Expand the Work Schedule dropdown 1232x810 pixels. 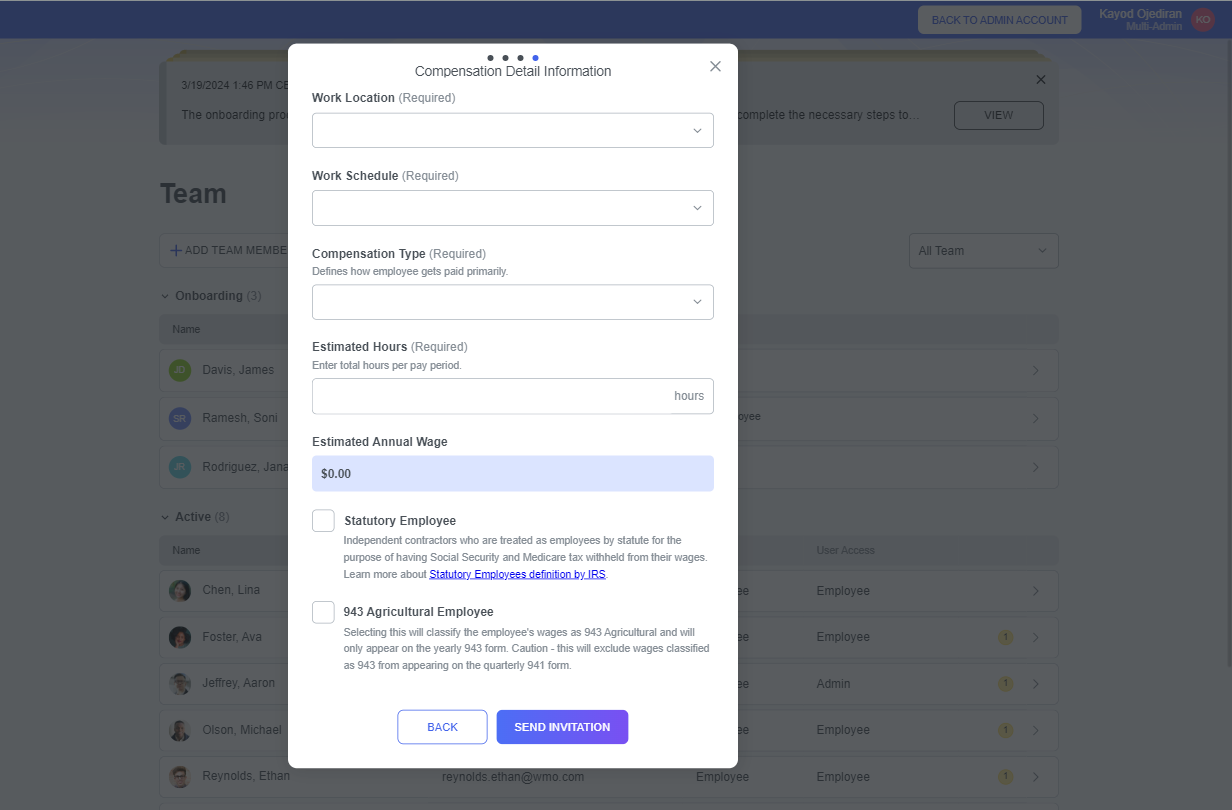(x=512, y=208)
